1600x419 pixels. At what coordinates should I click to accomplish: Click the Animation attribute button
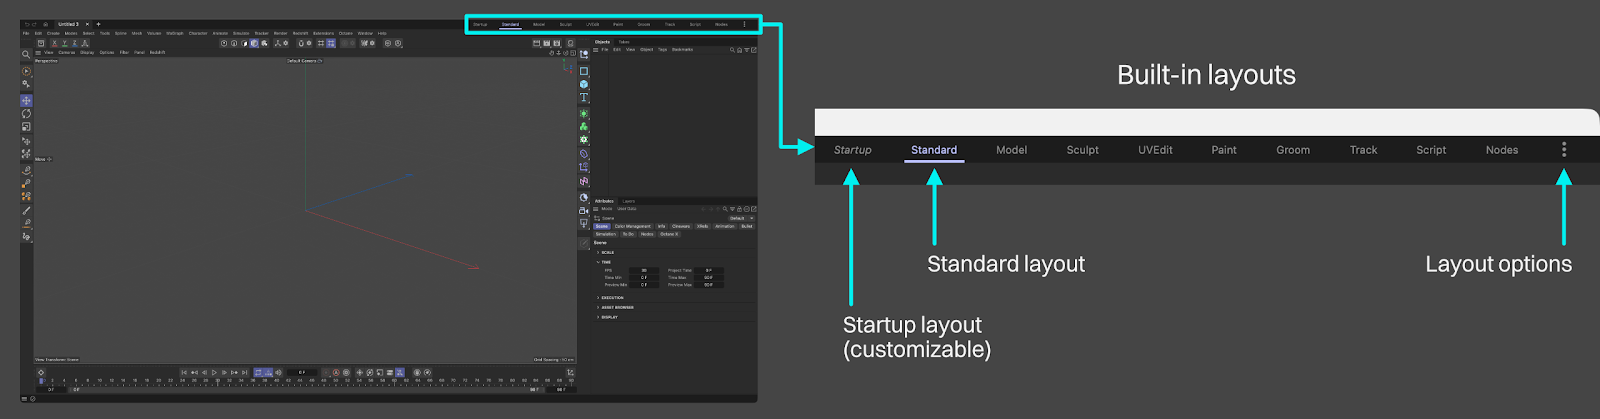pos(725,226)
